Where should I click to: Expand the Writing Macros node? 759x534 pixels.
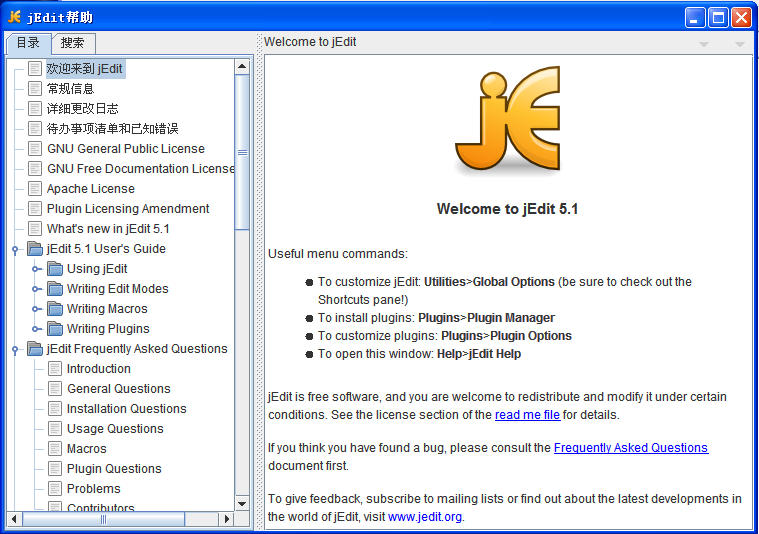pos(36,309)
